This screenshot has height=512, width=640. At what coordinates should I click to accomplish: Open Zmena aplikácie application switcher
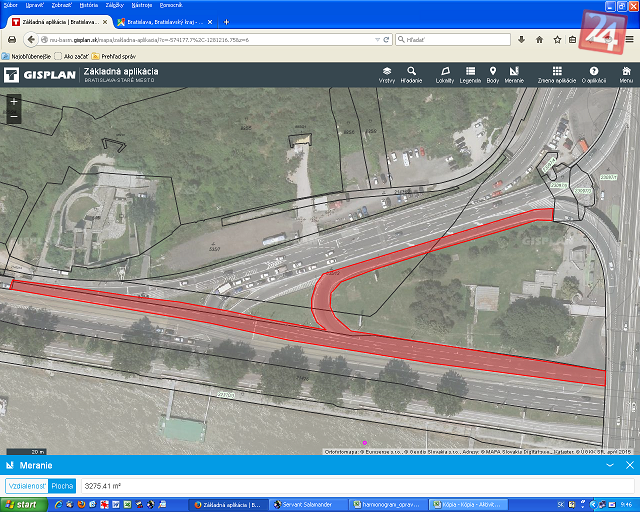[557, 74]
